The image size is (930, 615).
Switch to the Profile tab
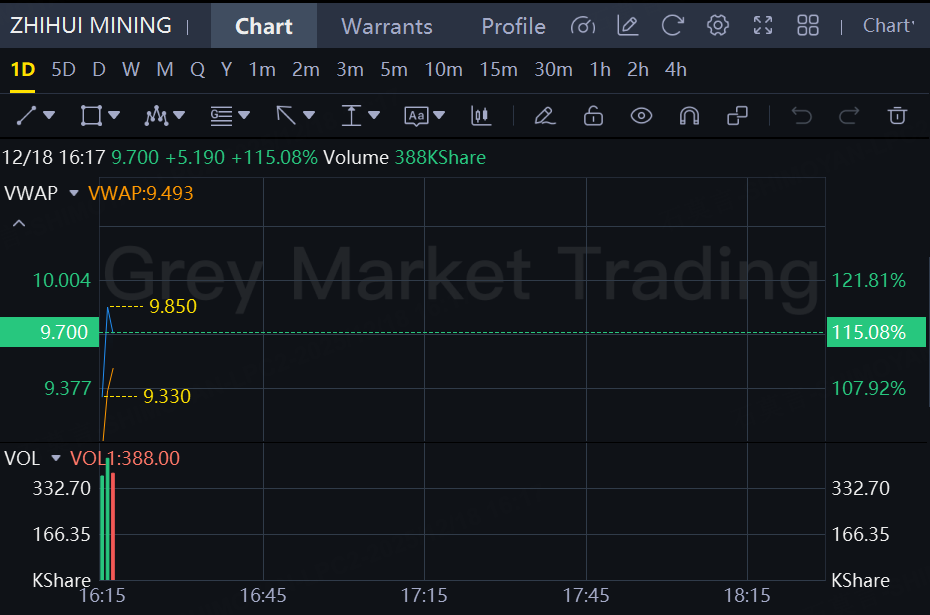[x=513, y=26]
